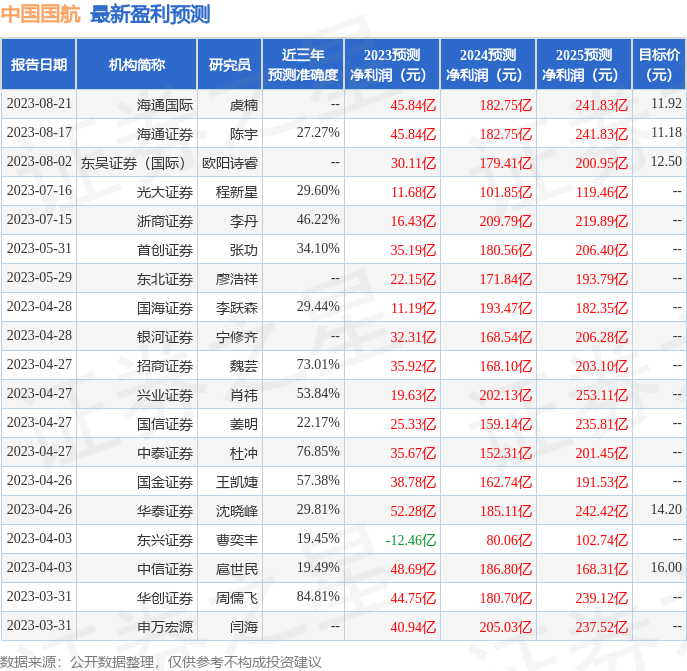Viewport: 687px width, 671px height.
Task: Click the 中国国航 title text
Action: pos(41,14)
